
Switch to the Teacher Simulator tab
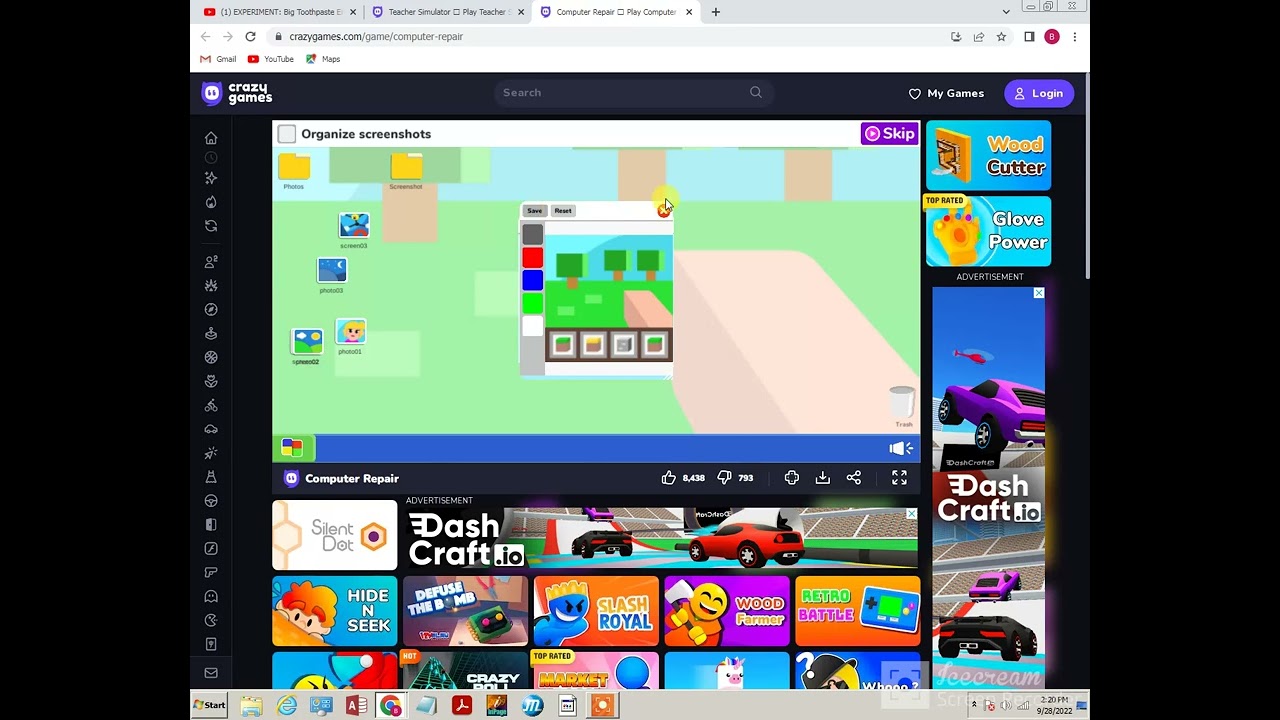448,12
